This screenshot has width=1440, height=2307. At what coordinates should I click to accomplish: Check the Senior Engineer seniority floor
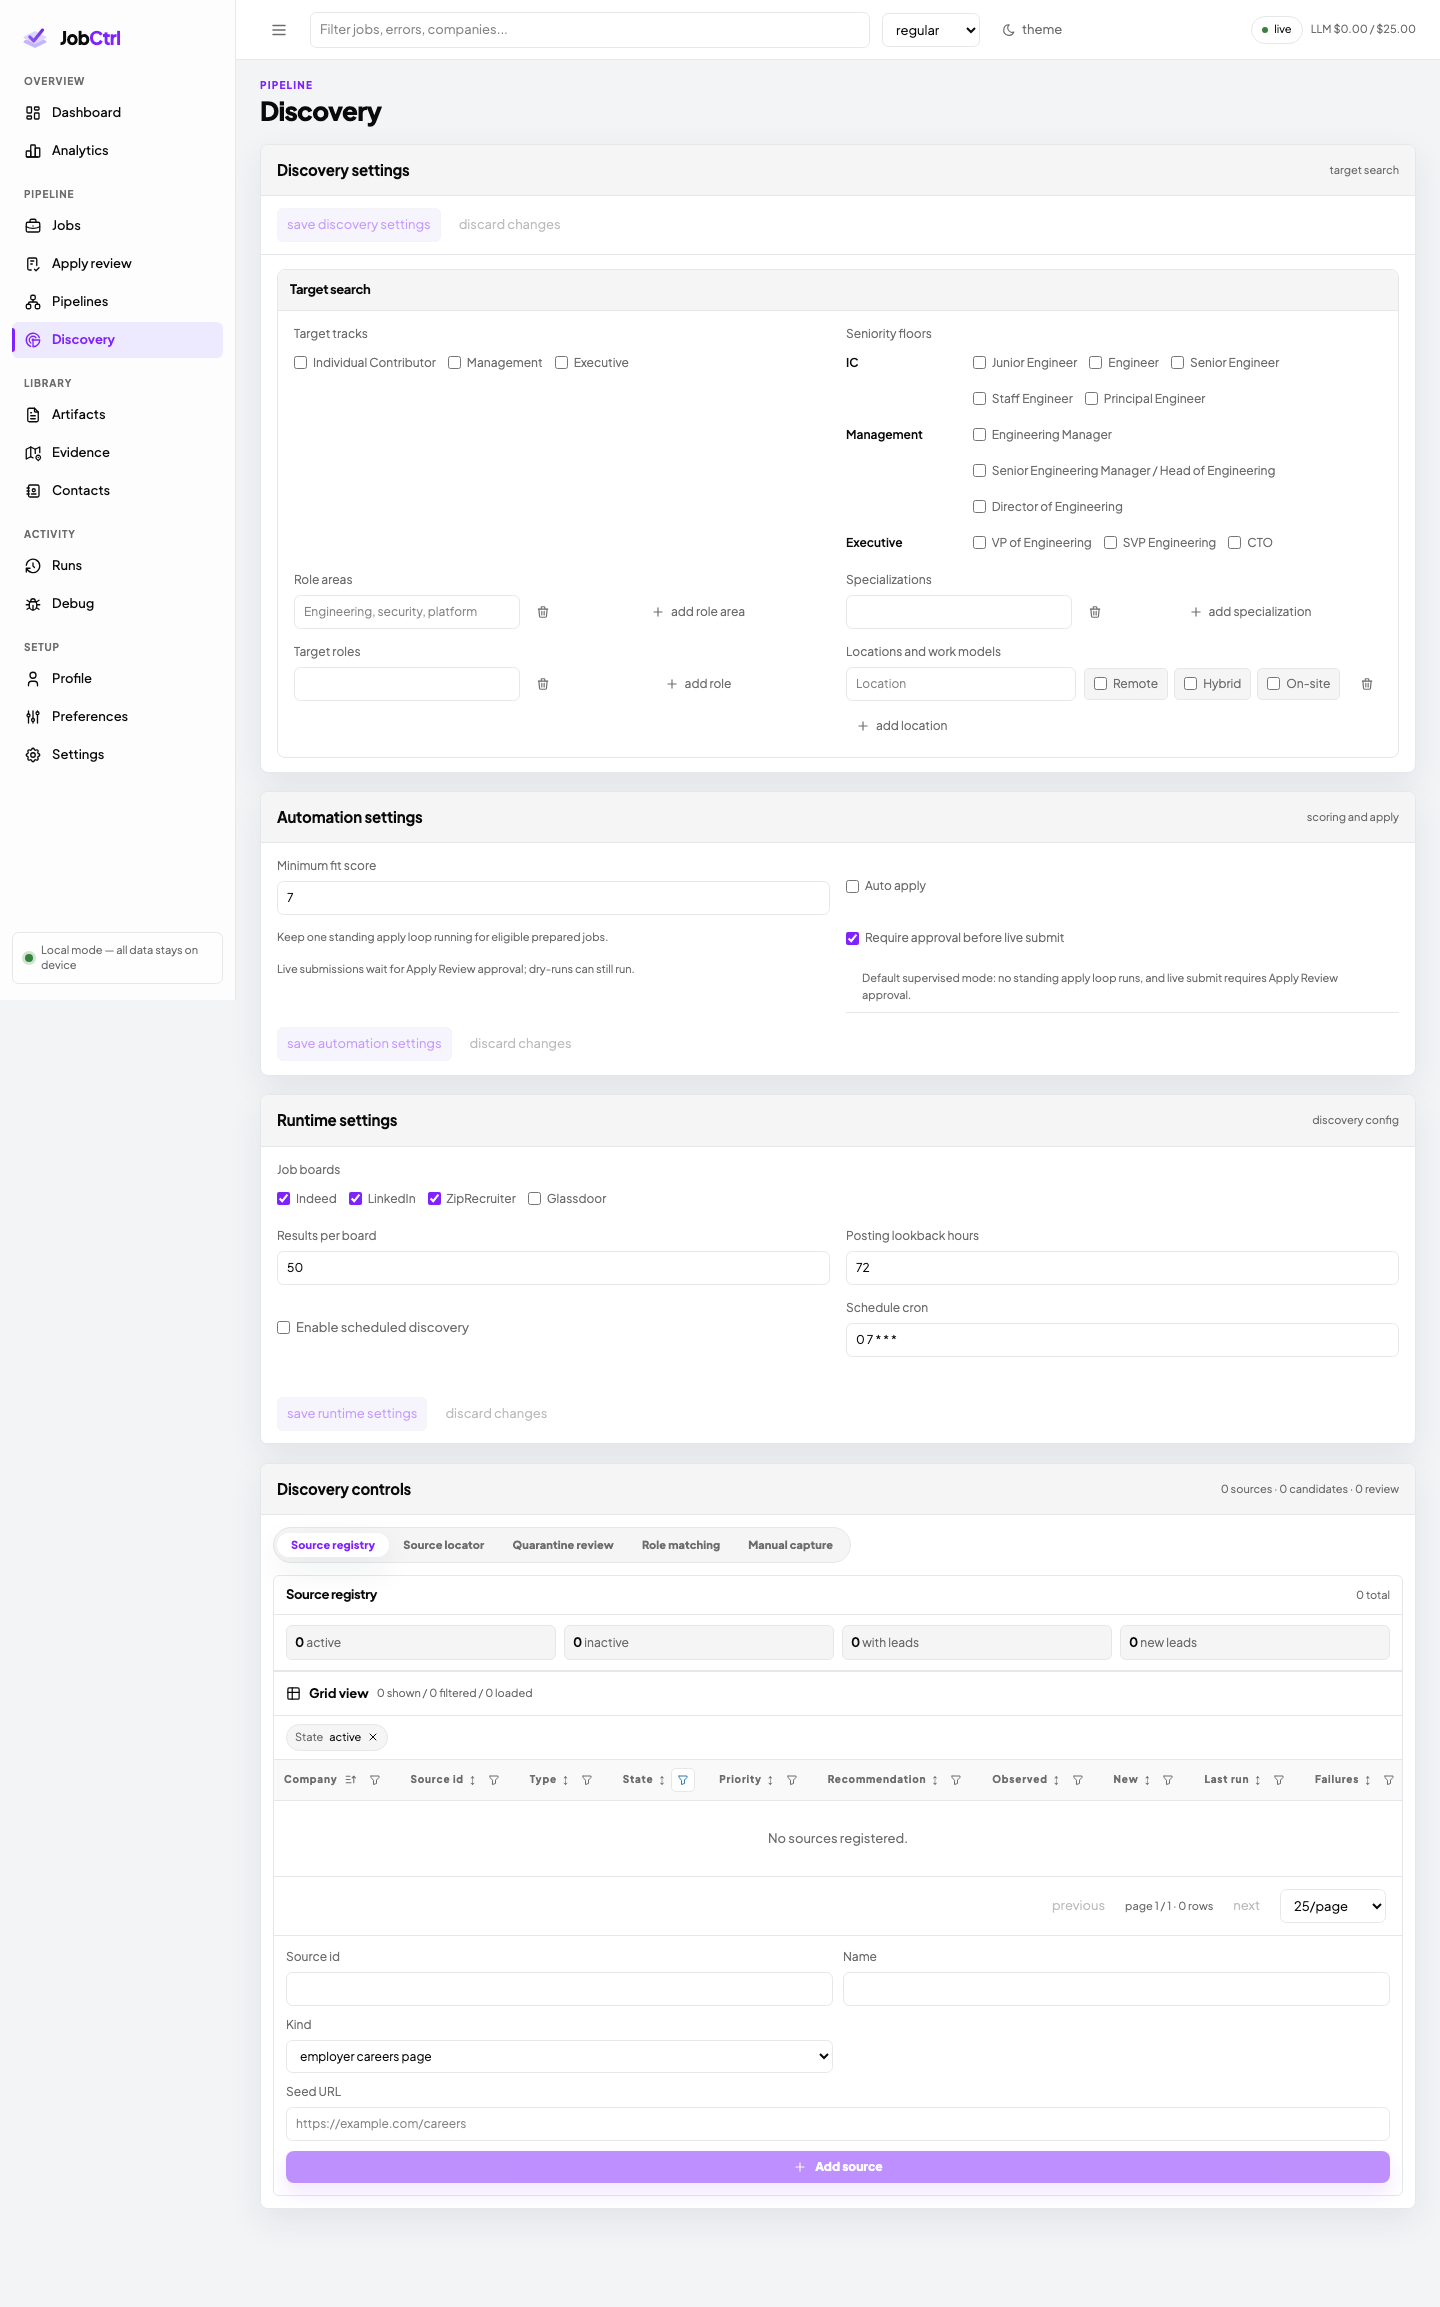pos(1177,363)
